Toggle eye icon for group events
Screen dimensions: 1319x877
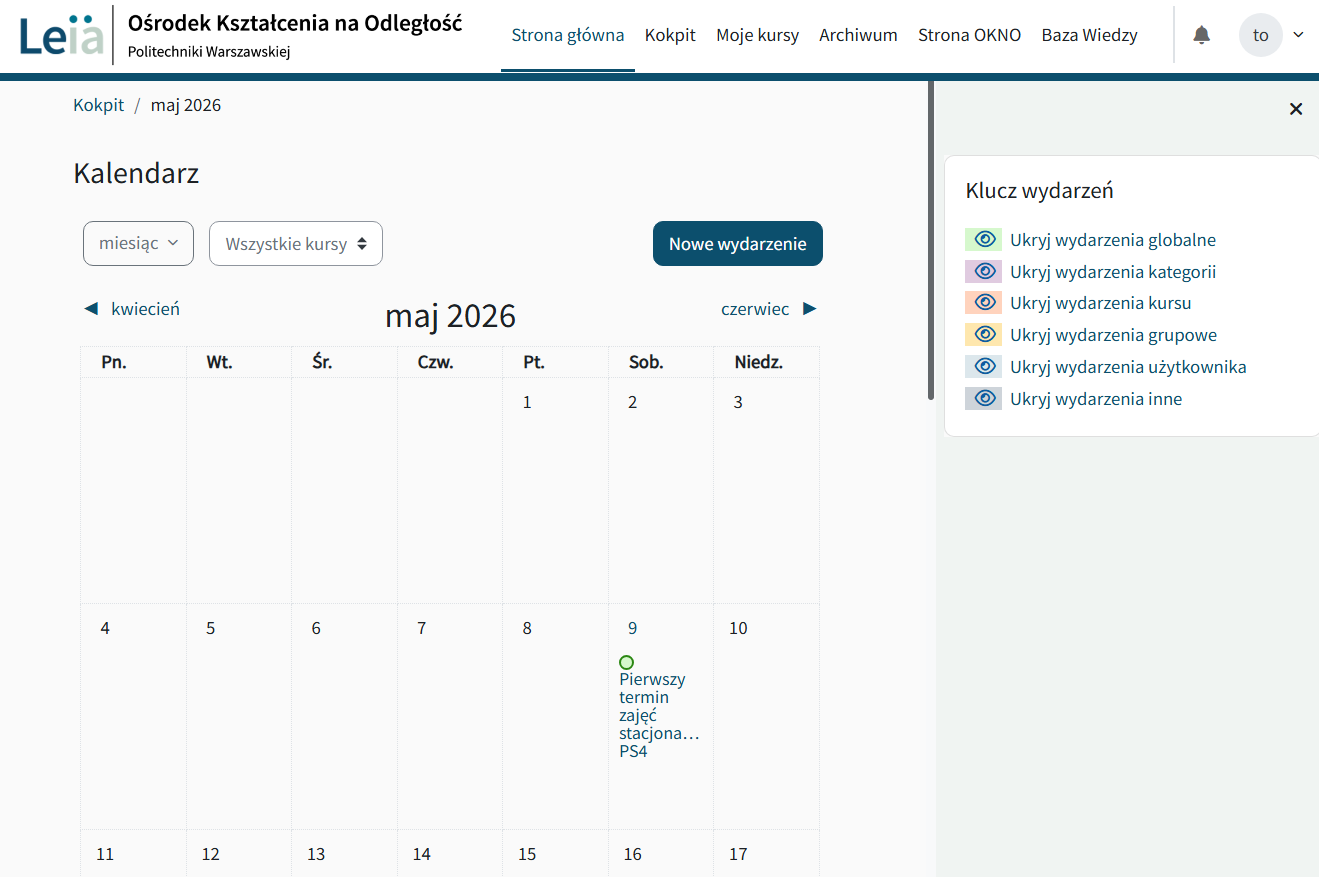tap(983, 334)
